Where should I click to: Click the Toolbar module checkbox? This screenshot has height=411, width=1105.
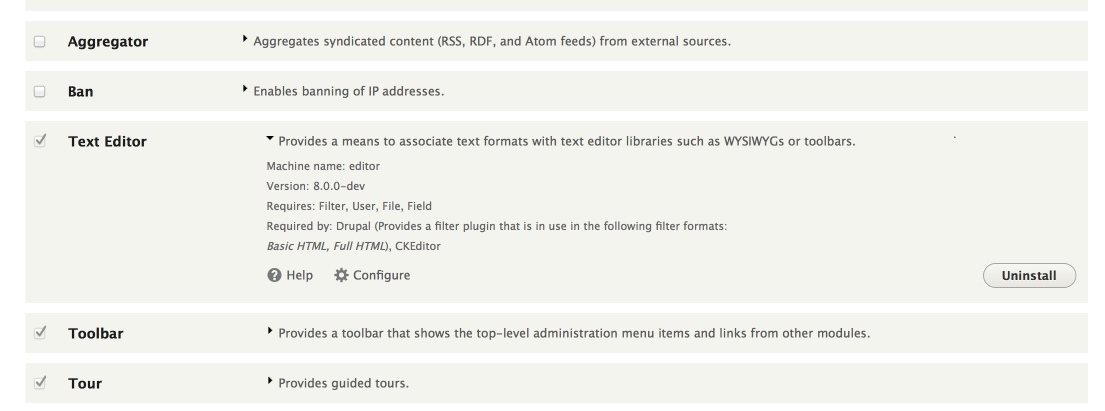click(x=39, y=333)
